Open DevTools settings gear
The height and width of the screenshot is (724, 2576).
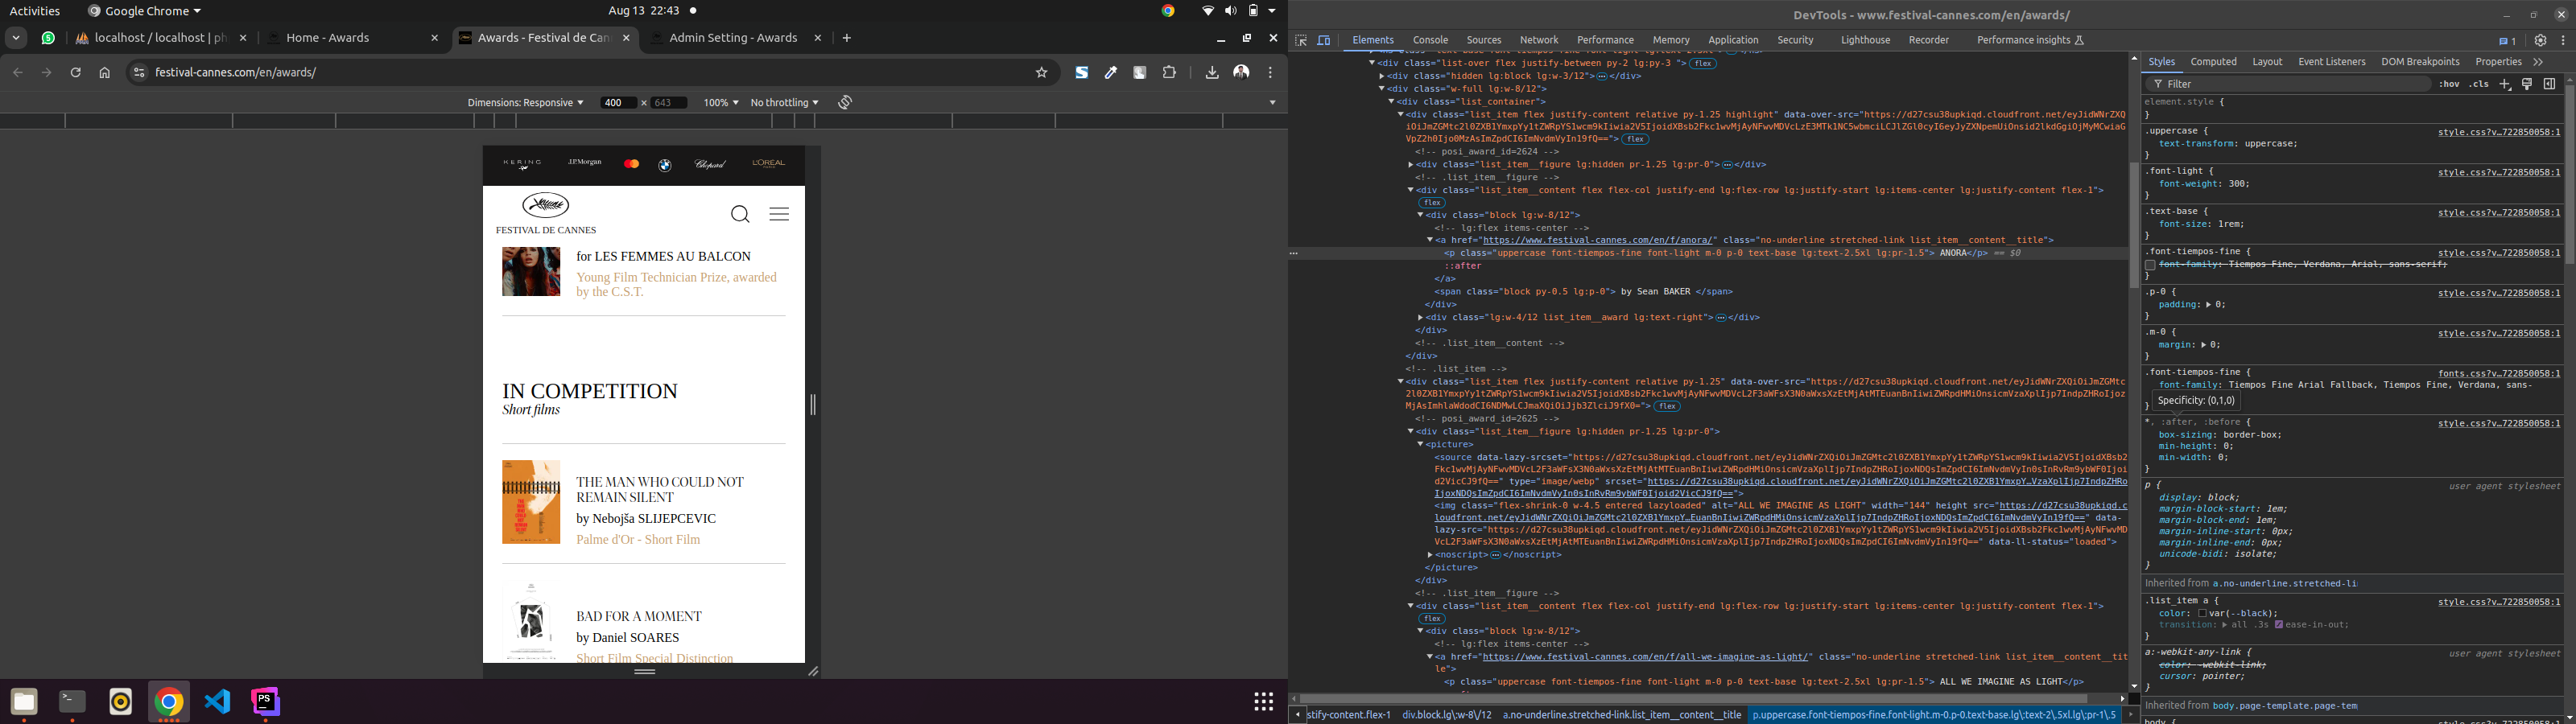pos(2540,41)
